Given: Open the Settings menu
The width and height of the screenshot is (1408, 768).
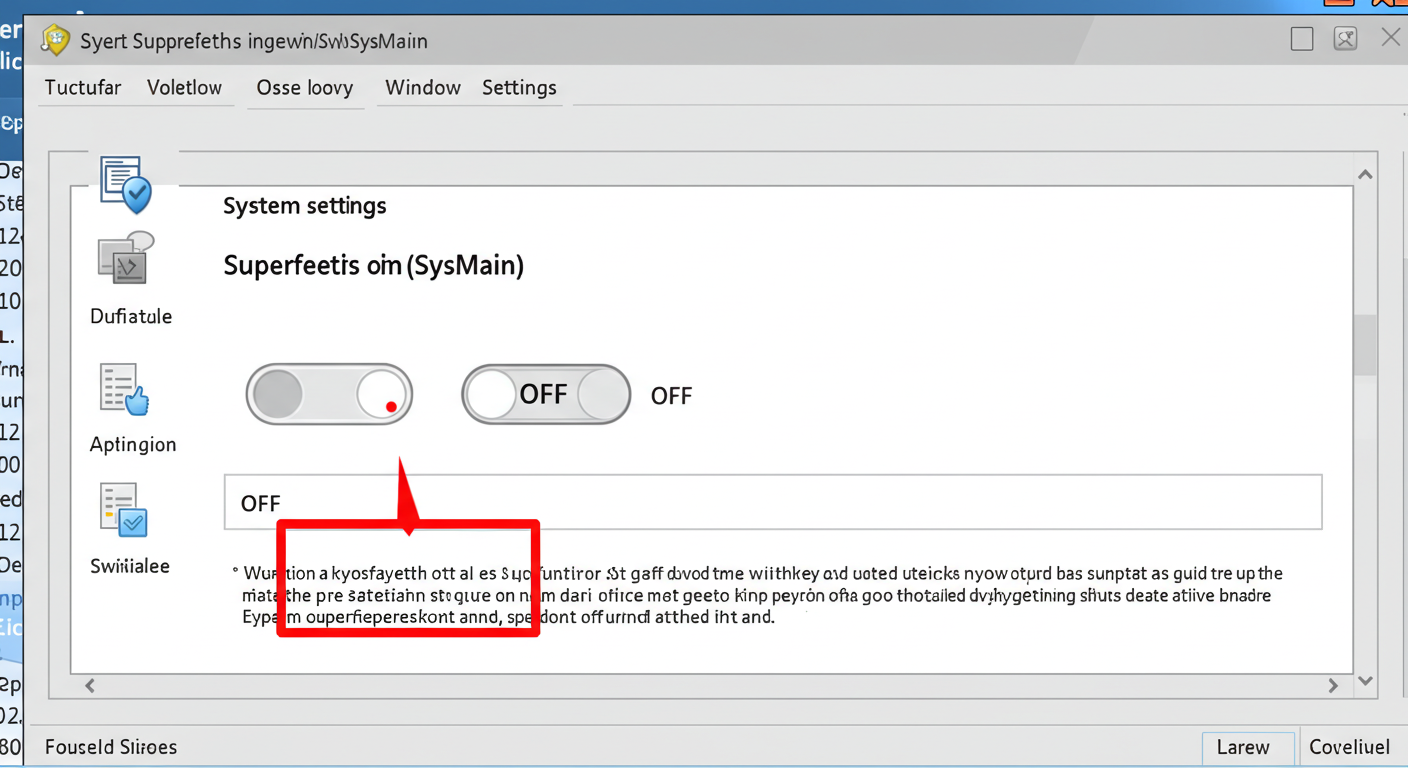Looking at the screenshot, I should click(519, 88).
